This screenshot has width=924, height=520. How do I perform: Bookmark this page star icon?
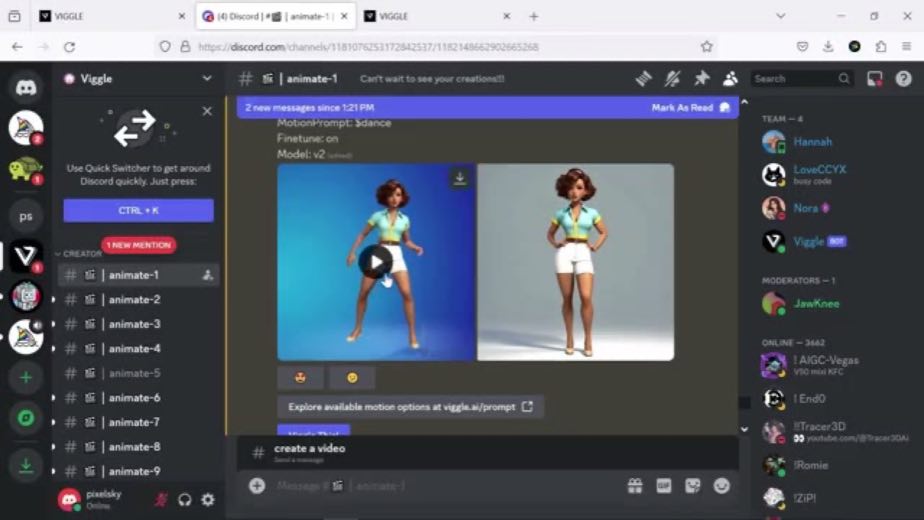[707, 47]
